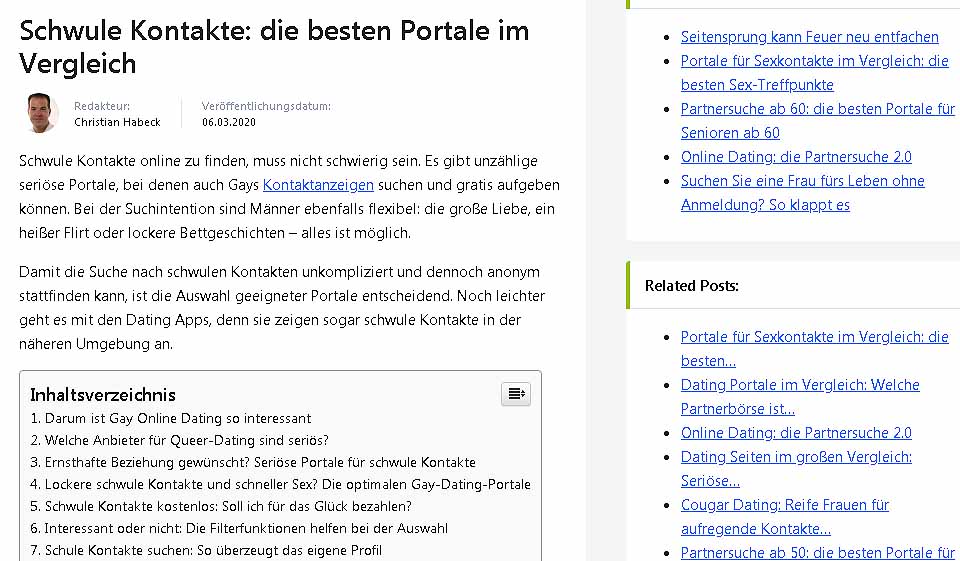Click Christian Habeck author photo
Screen dimensions: 960x561
click(x=40, y=113)
